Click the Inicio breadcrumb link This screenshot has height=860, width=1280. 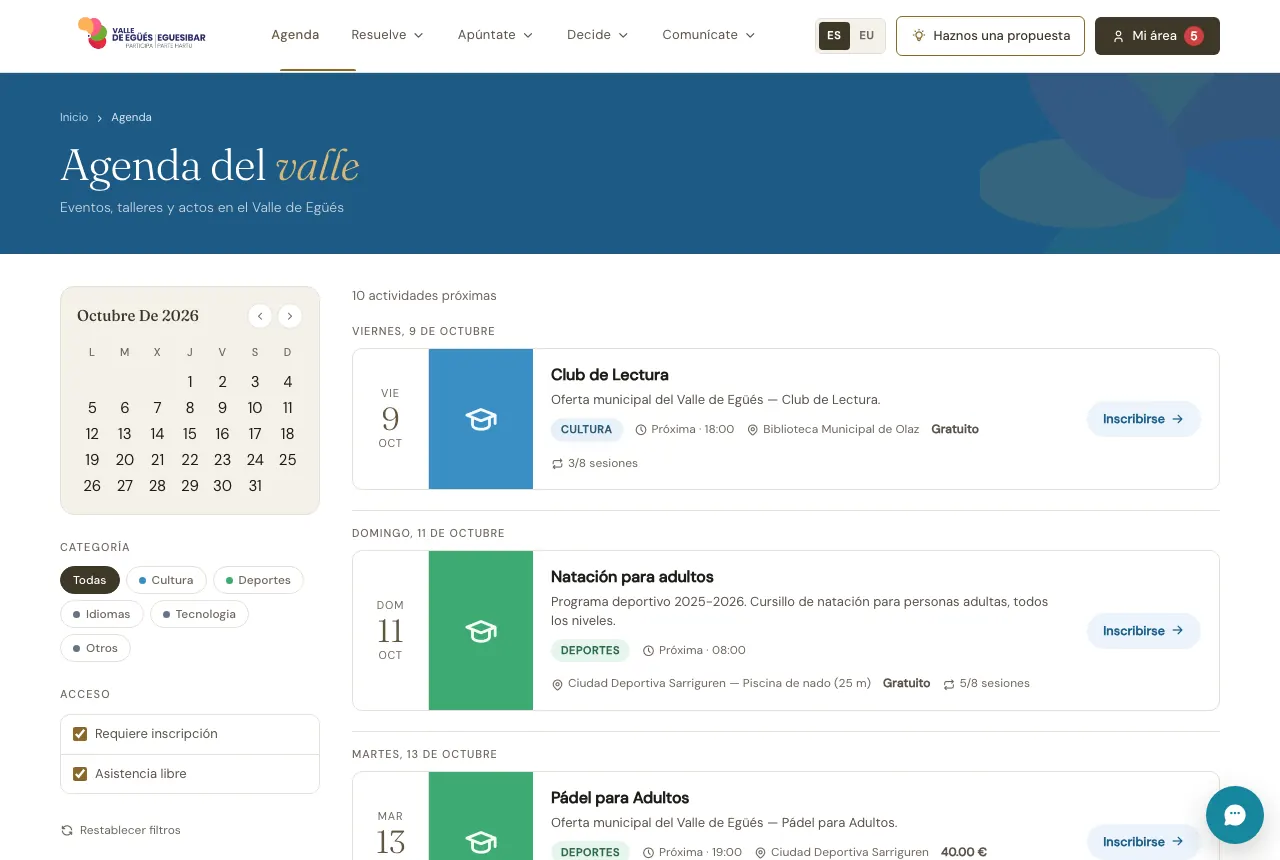pos(74,117)
